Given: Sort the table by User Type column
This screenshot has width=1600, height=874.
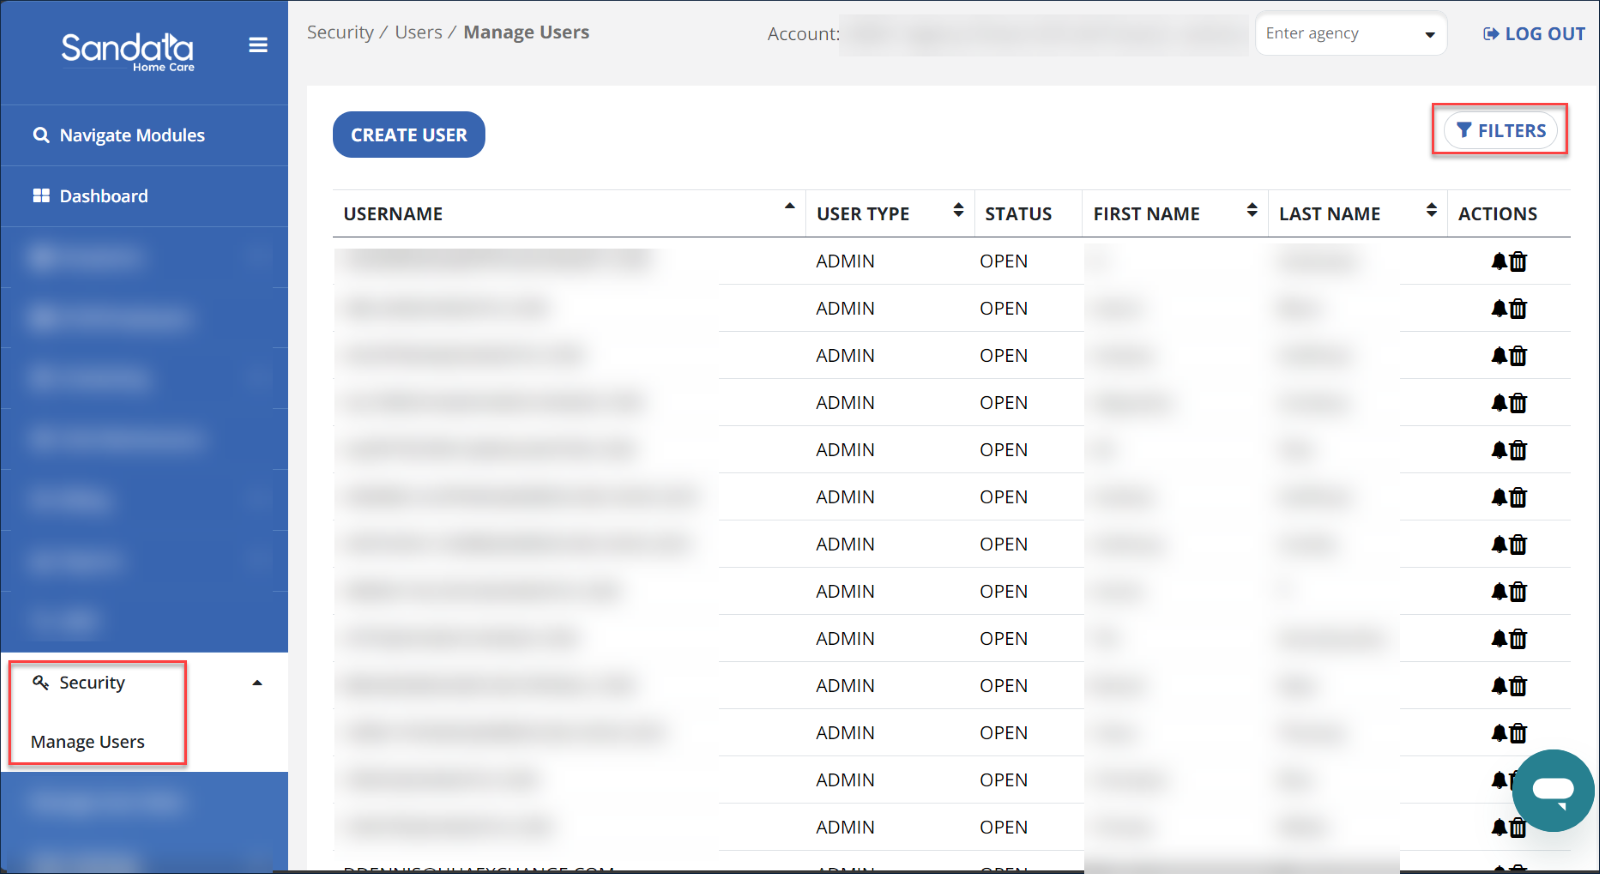Looking at the screenshot, I should [958, 210].
